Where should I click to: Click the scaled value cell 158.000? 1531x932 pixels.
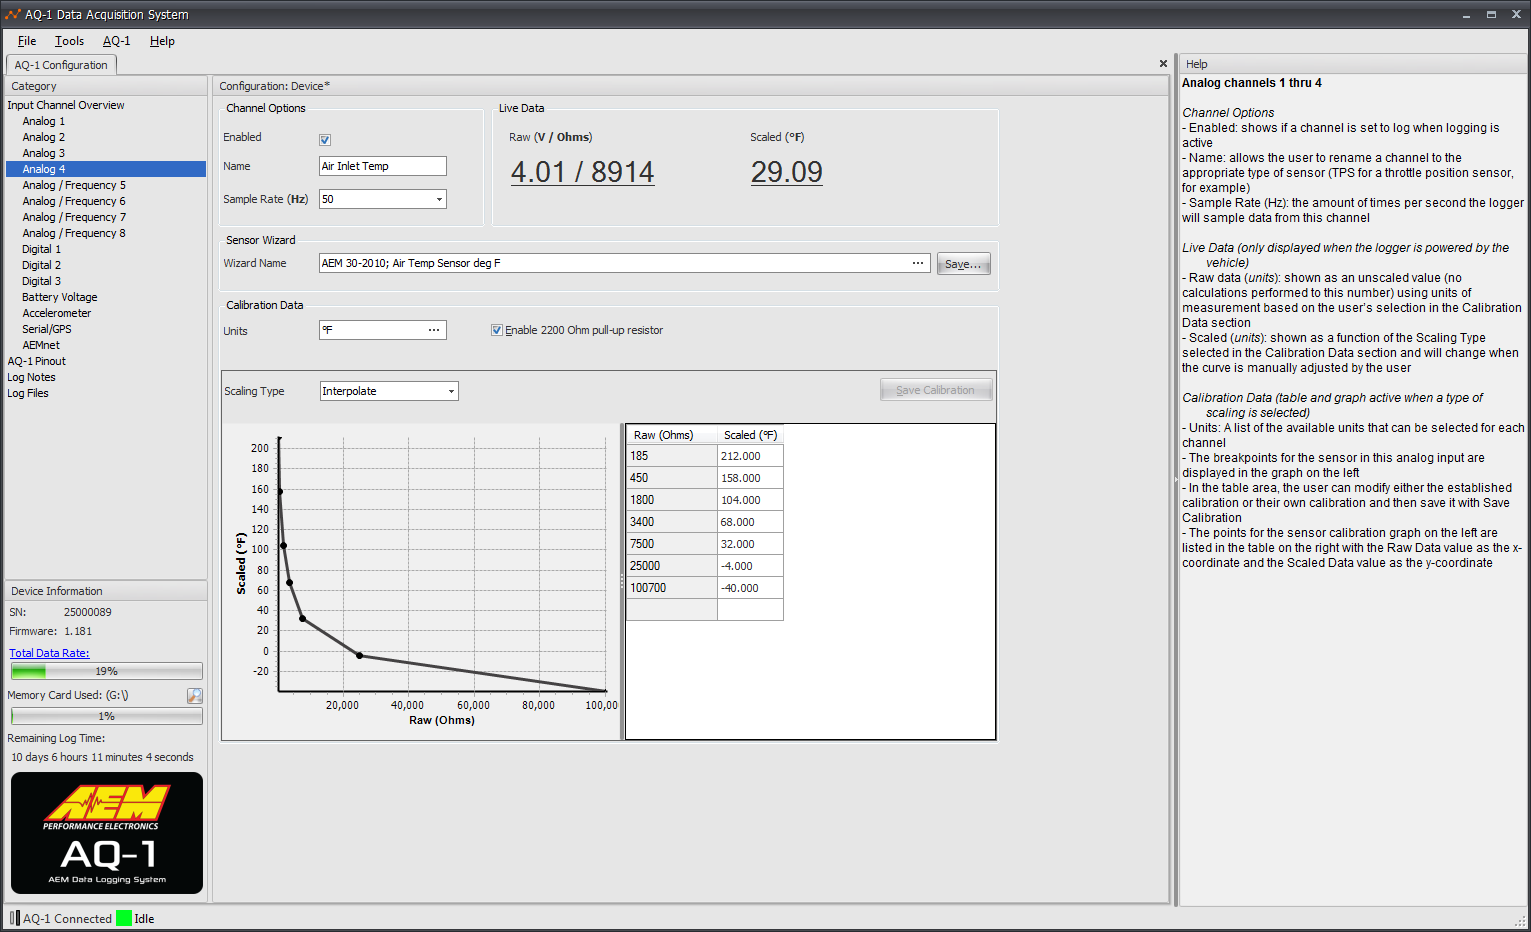[x=750, y=478]
